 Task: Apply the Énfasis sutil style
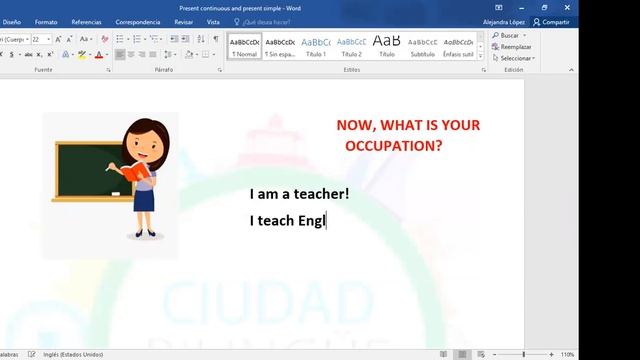pyautogui.click(x=458, y=46)
